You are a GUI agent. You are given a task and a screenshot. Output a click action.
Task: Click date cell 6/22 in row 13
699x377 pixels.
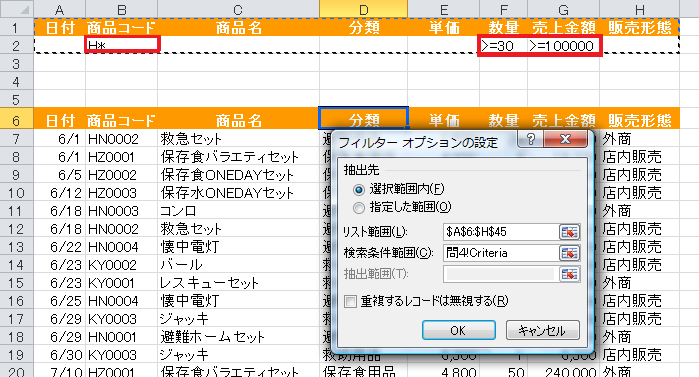point(59,246)
